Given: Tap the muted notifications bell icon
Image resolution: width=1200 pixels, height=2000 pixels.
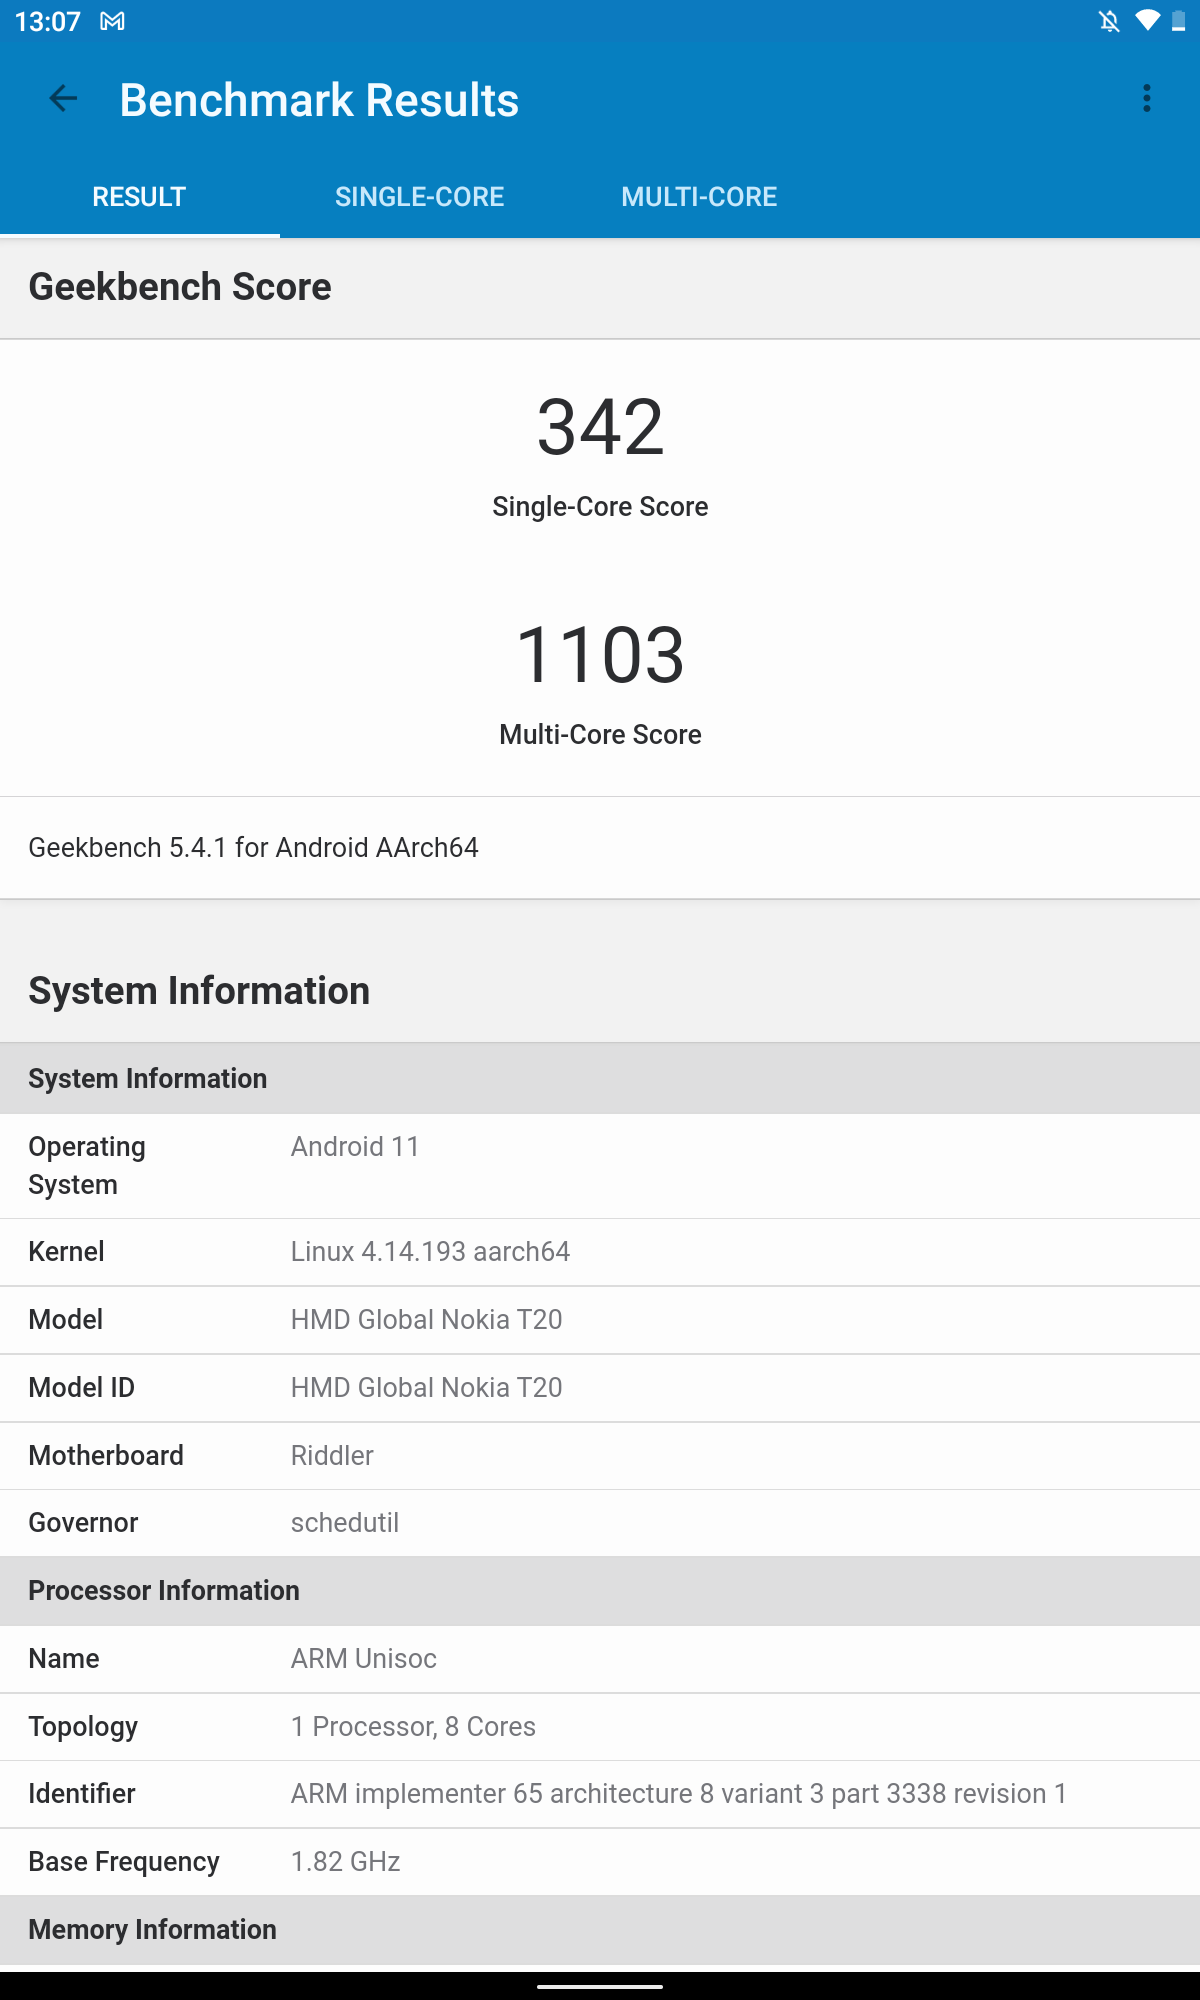Looking at the screenshot, I should click(1109, 21).
